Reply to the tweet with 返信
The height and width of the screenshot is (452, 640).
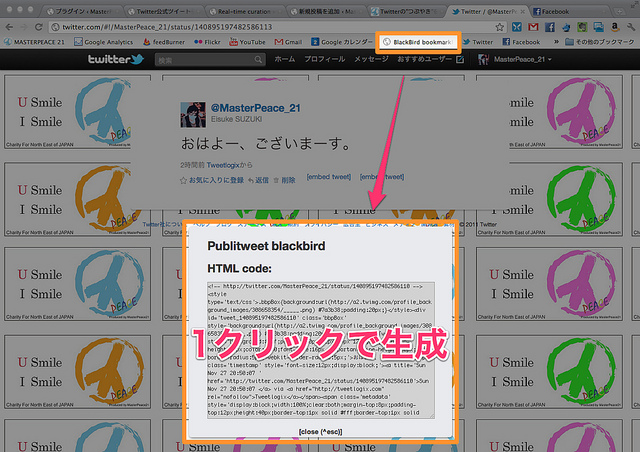click(258, 180)
